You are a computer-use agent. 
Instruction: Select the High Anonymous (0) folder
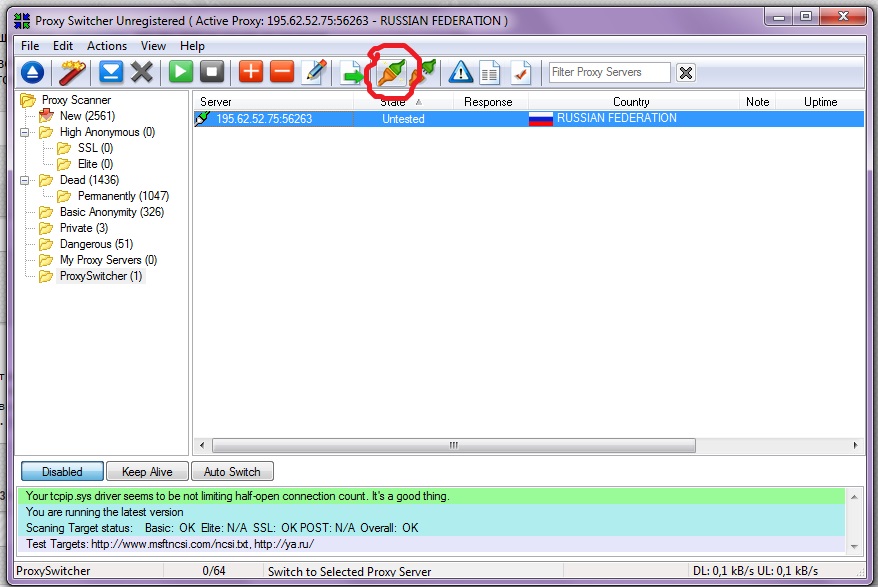coord(108,132)
